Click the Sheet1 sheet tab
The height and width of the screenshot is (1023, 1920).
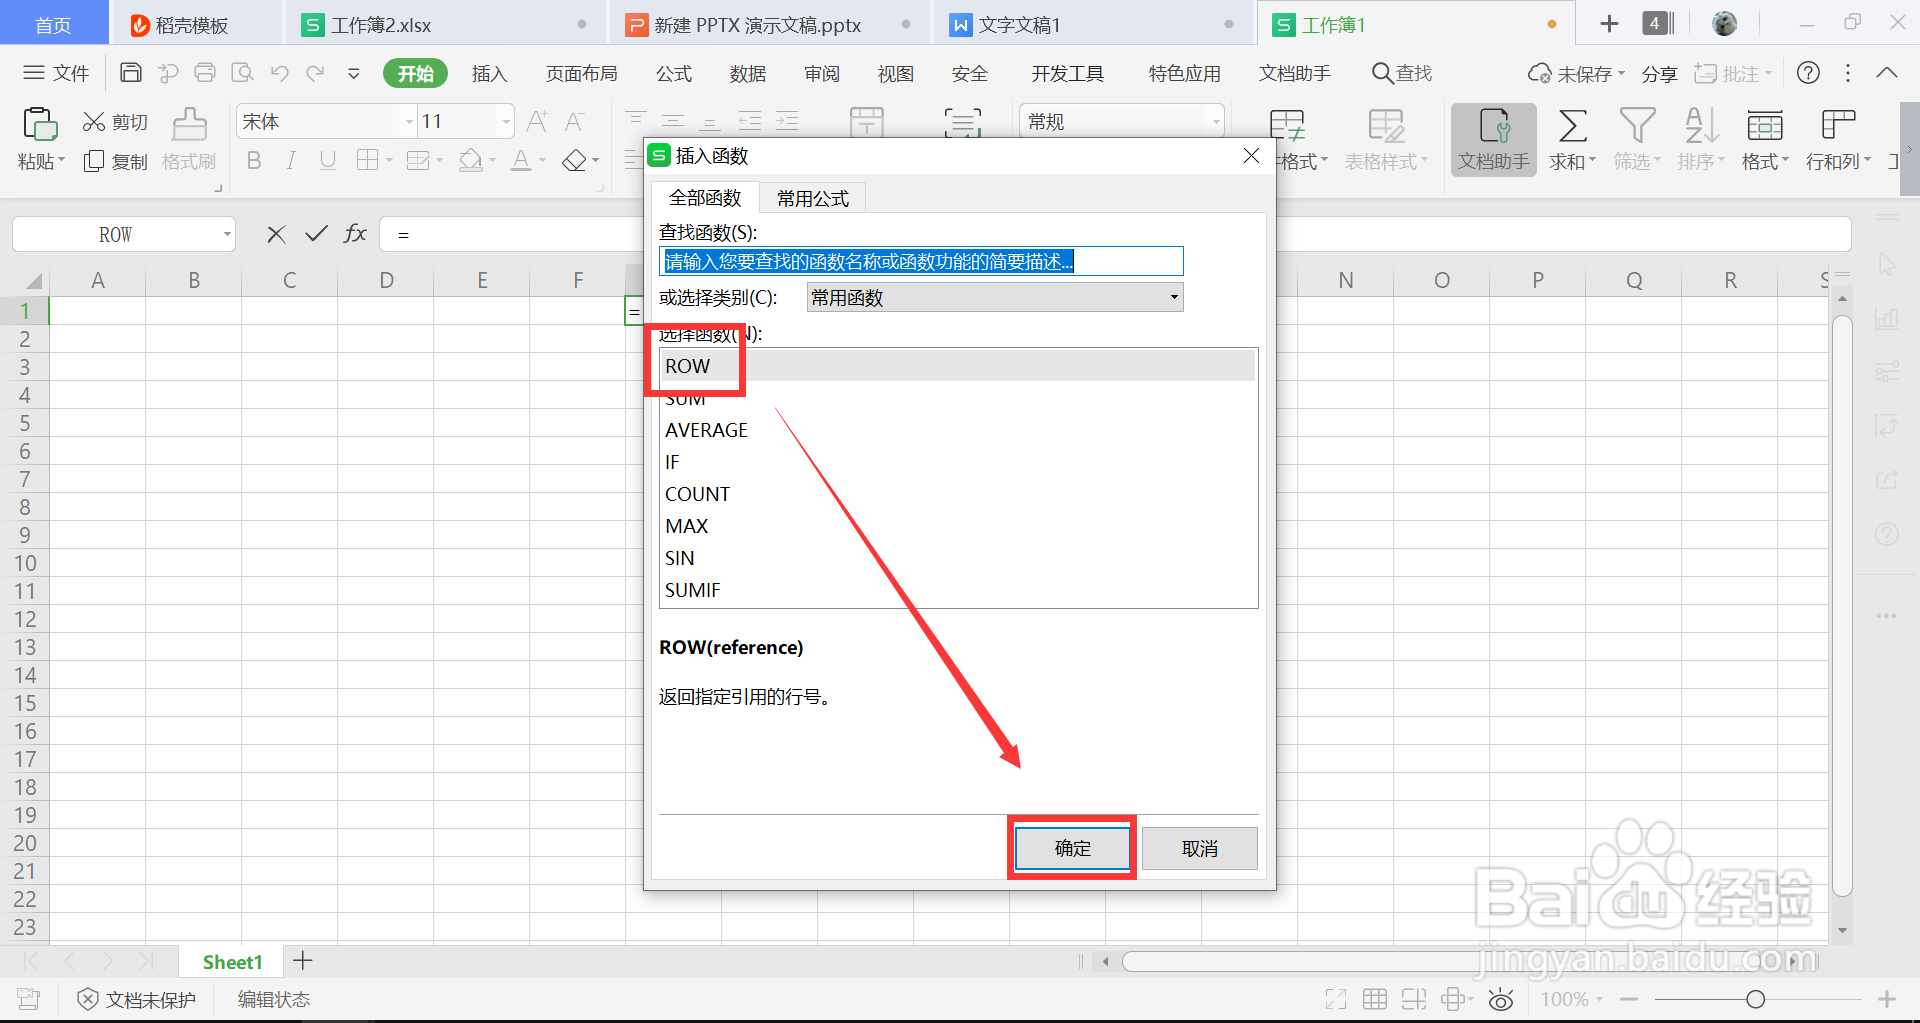(232, 962)
